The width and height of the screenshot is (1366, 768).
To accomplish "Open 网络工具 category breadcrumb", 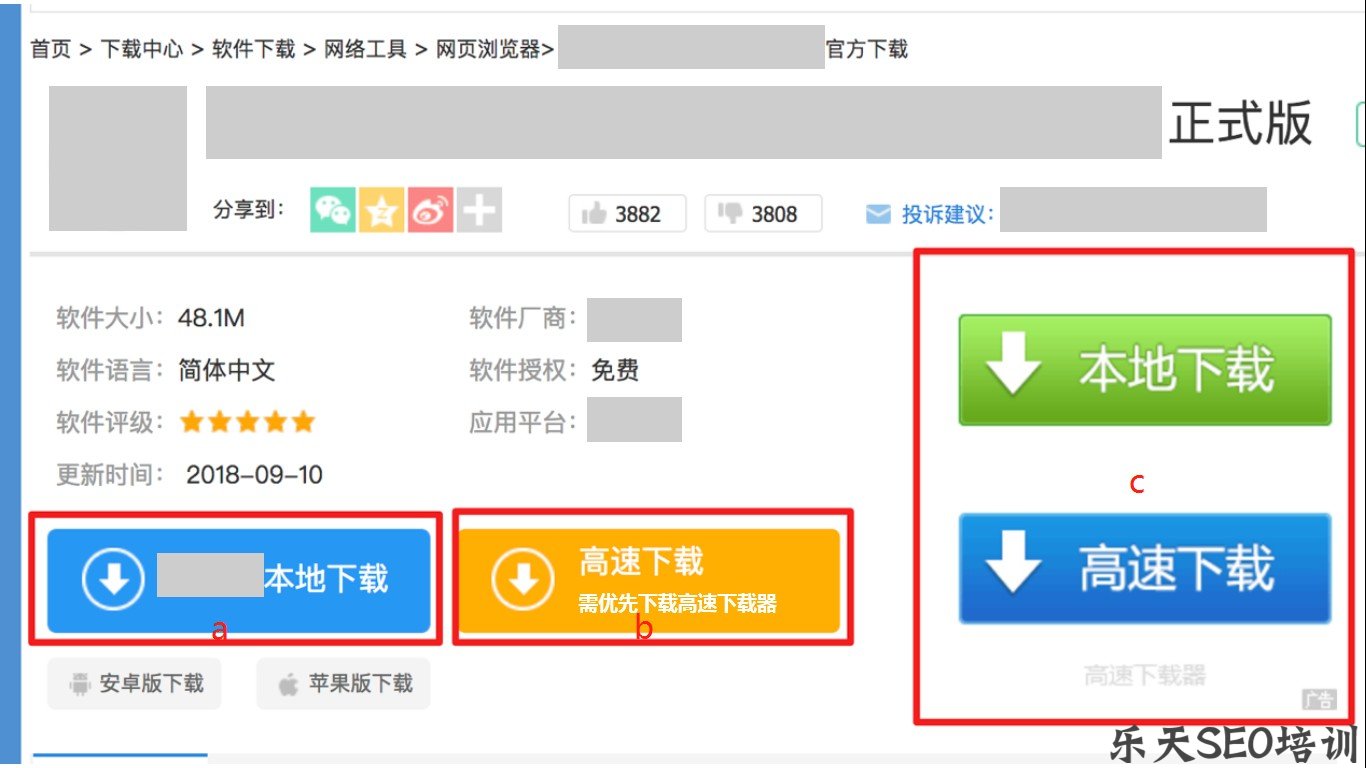I will point(365,49).
